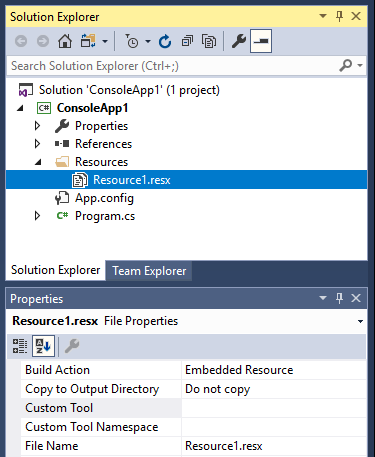This screenshot has width=375, height=457.
Task: Switch to the Solution Explorer tab
Action: coord(55,270)
